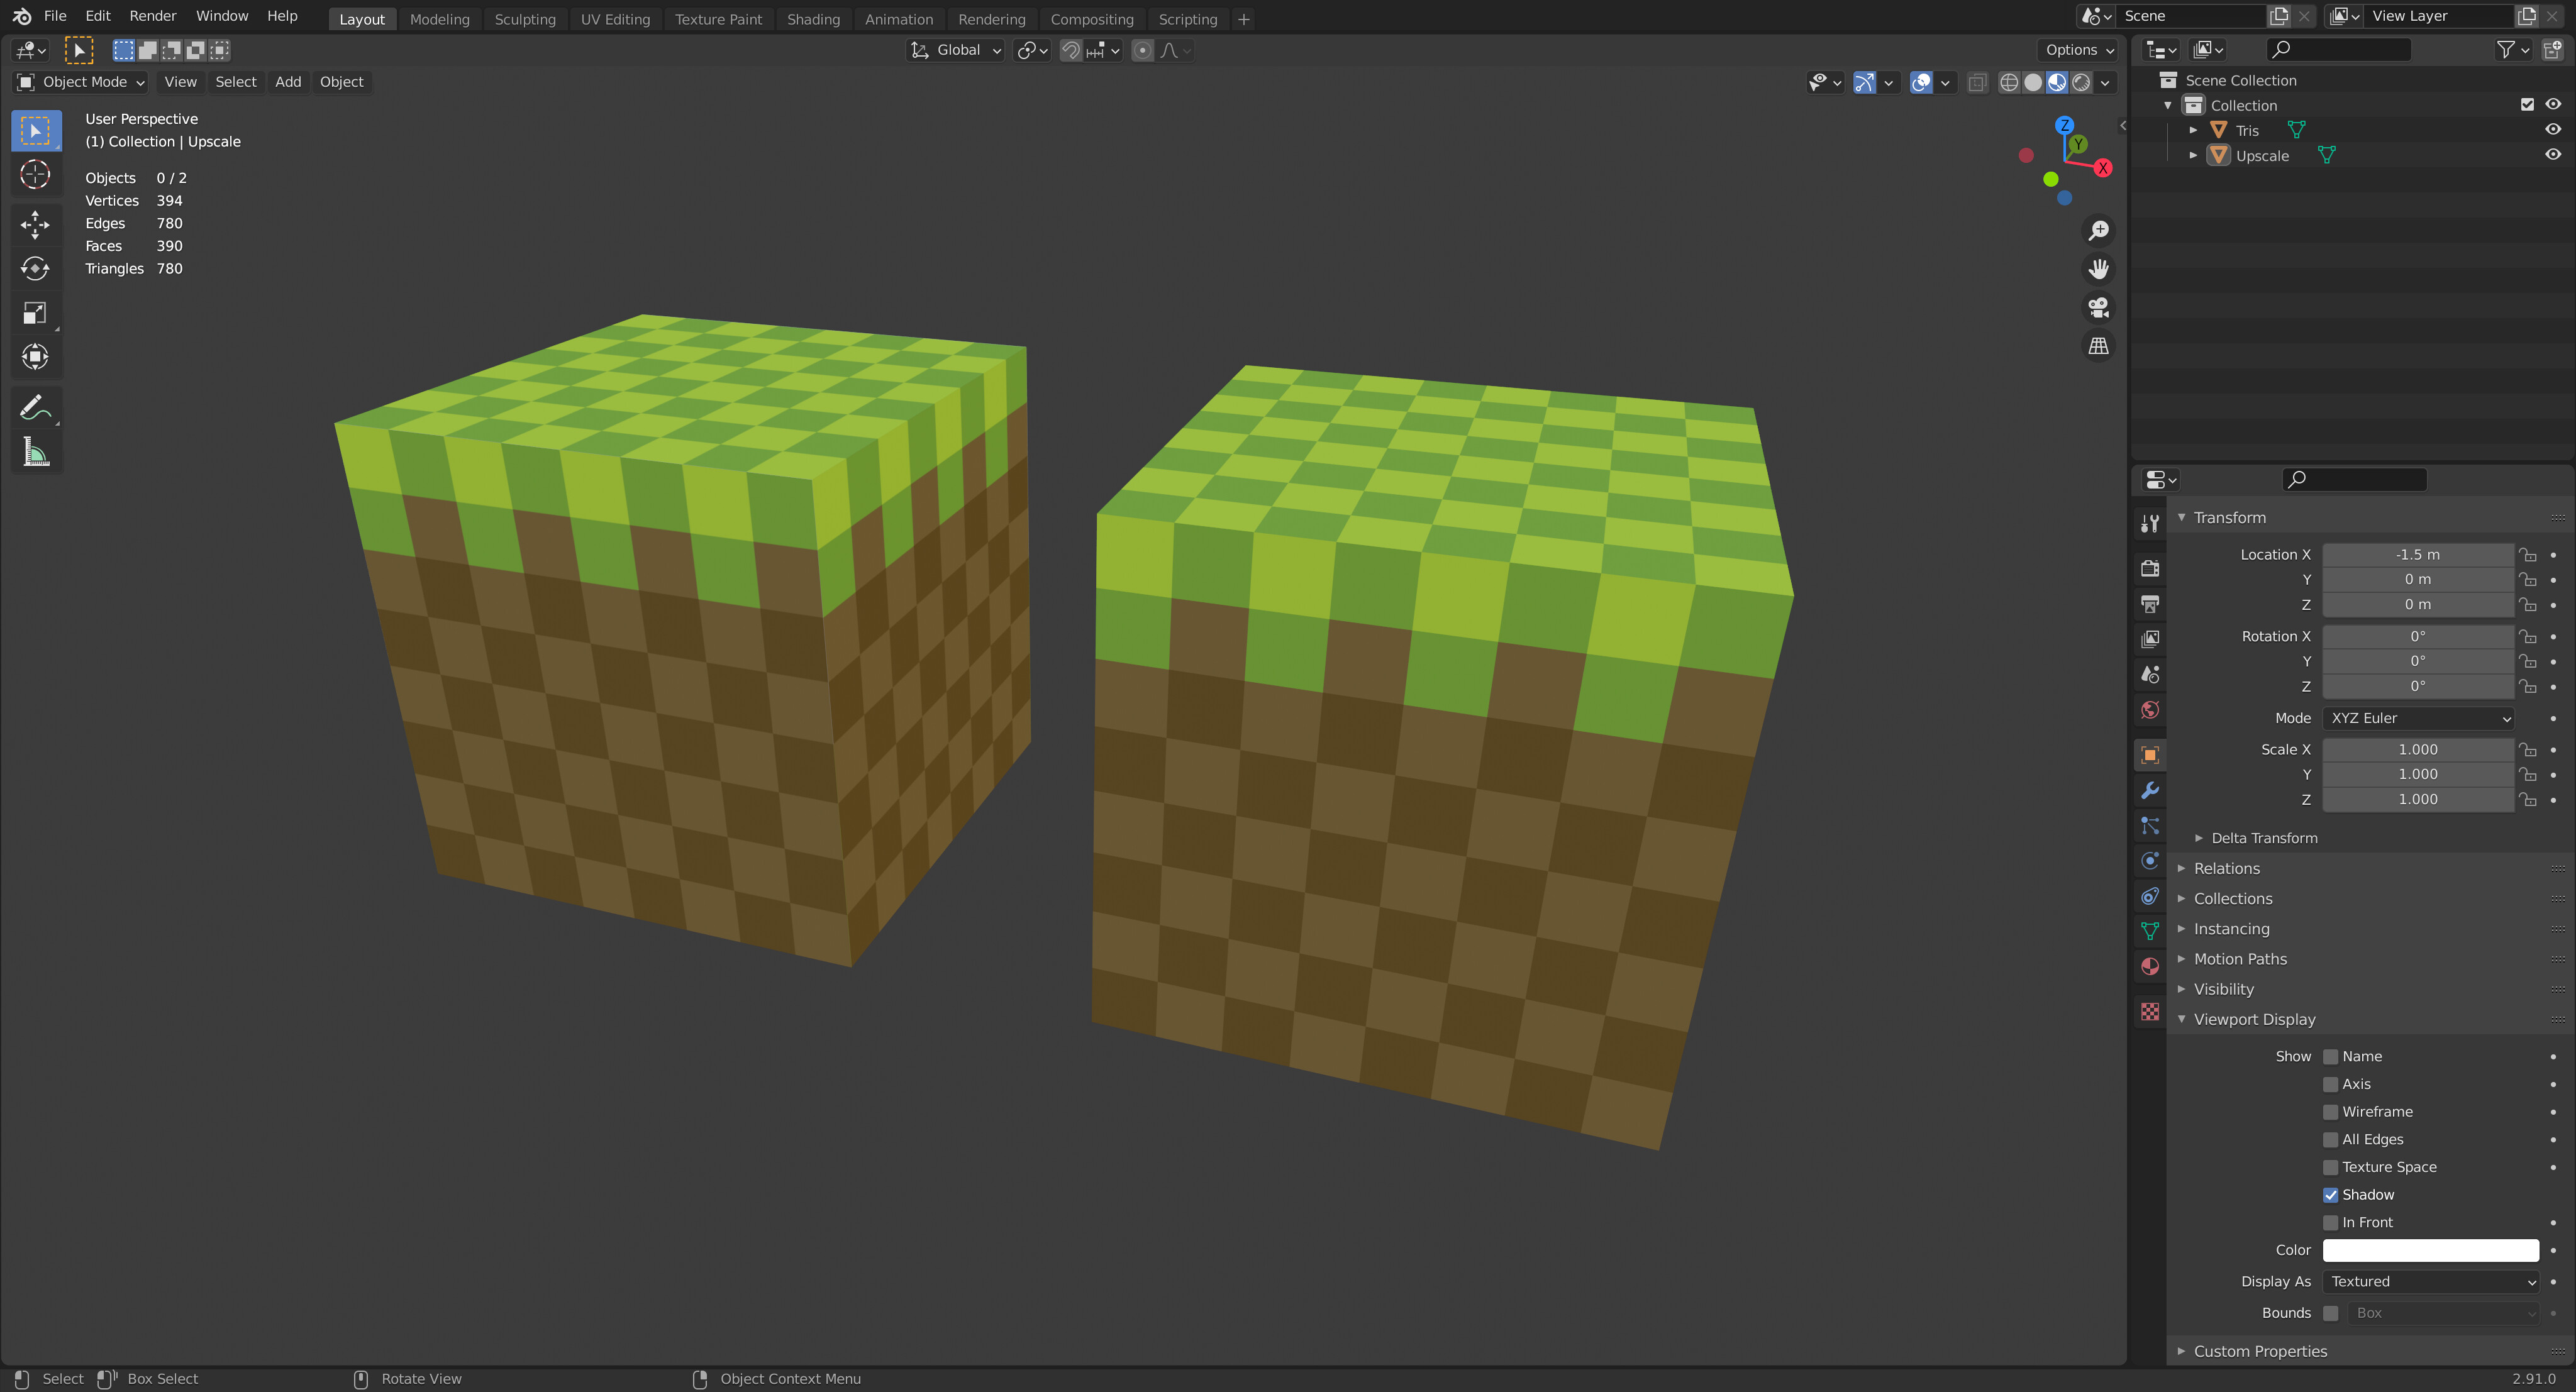Select the Measure ruler tool
This screenshot has width=2576, height=1392.
(36, 452)
